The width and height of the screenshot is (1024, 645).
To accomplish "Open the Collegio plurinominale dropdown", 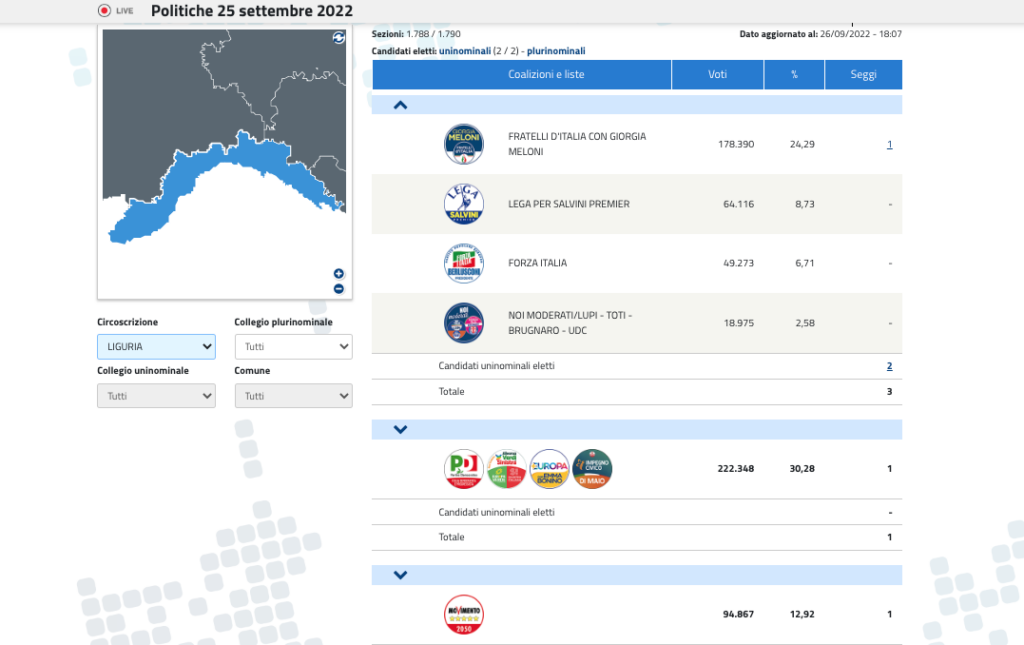I will 294,347.
